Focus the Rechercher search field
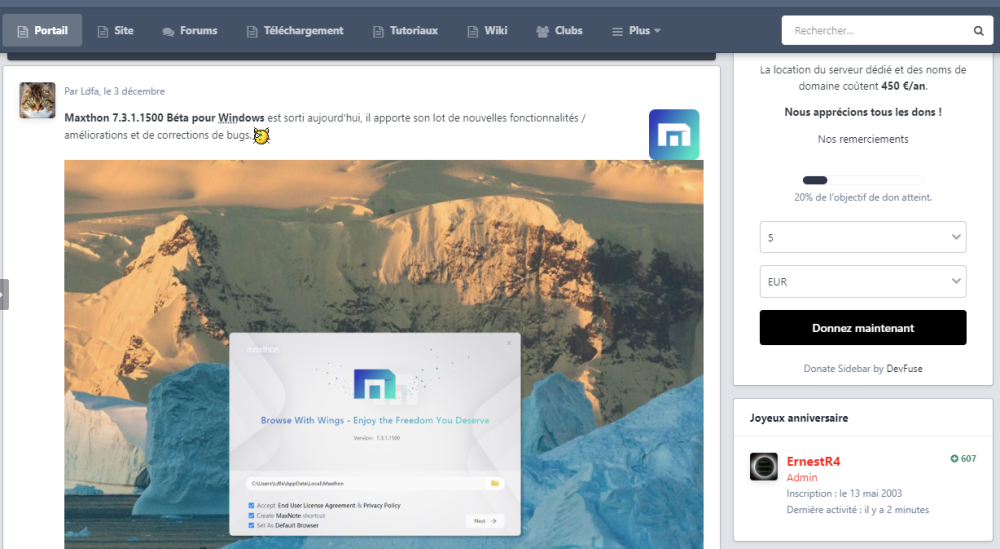Image resolution: width=1000 pixels, height=549 pixels. point(875,31)
